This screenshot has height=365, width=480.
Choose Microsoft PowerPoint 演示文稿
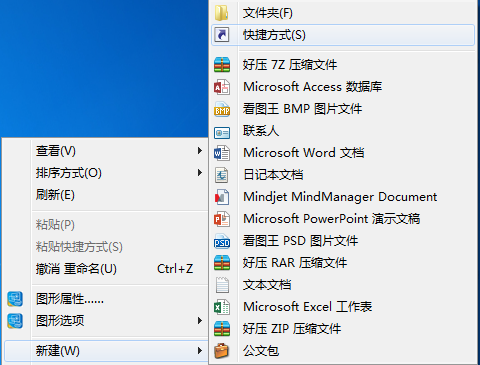[x=343, y=219]
